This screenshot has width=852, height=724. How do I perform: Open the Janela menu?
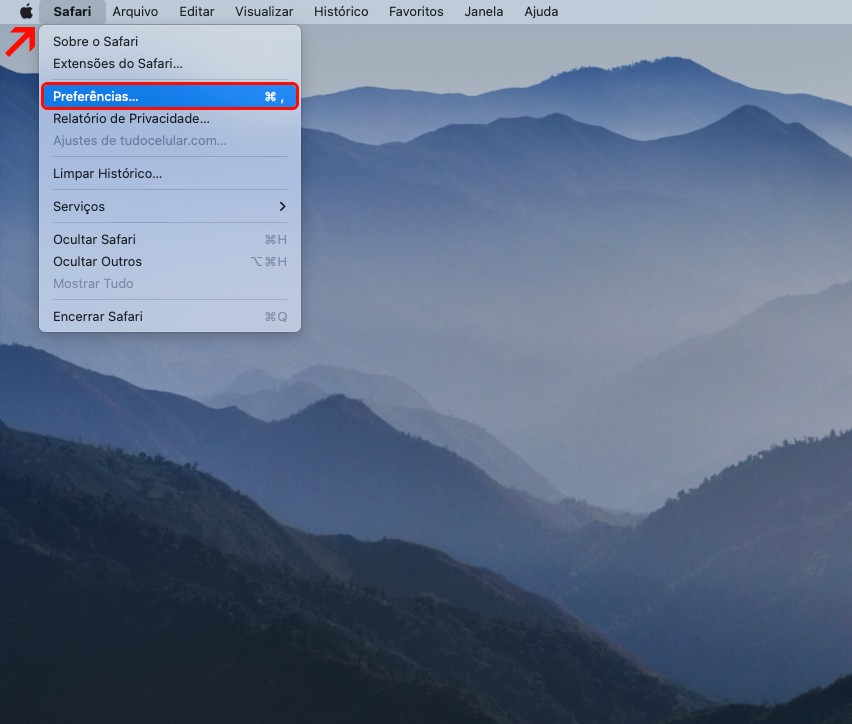pyautogui.click(x=484, y=12)
